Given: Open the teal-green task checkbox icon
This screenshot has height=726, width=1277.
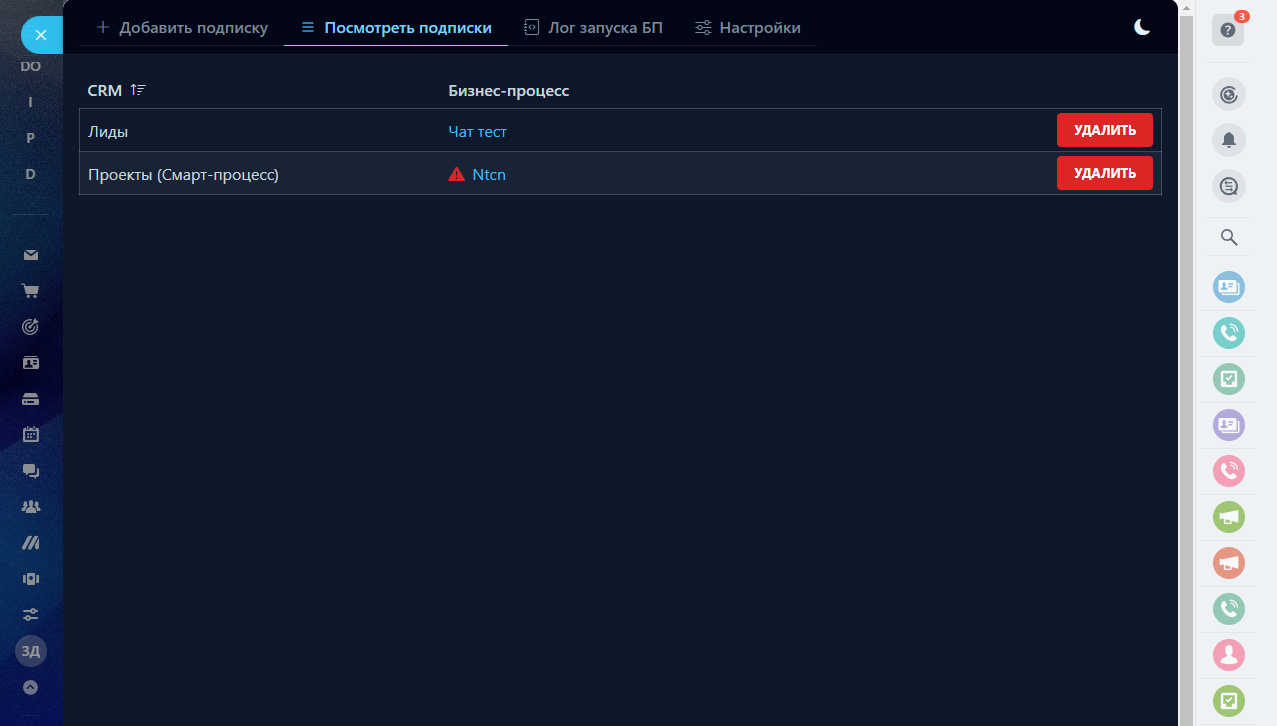Looking at the screenshot, I should pyautogui.click(x=1229, y=379).
